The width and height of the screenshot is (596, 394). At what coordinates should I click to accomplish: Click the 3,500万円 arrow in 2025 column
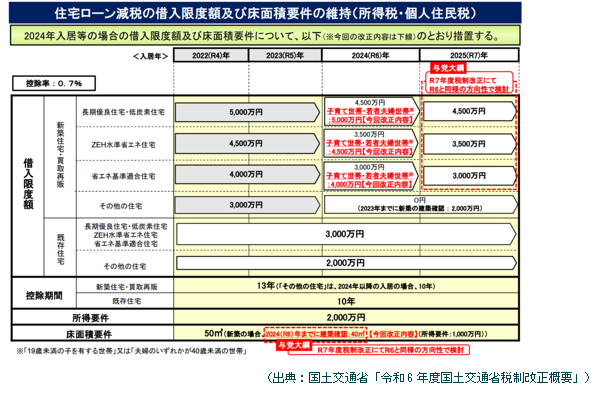click(x=470, y=144)
